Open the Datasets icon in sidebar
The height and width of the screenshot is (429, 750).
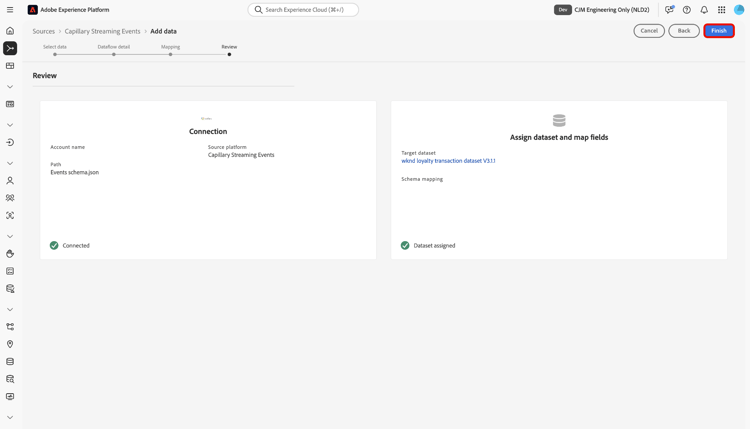[x=10, y=362]
